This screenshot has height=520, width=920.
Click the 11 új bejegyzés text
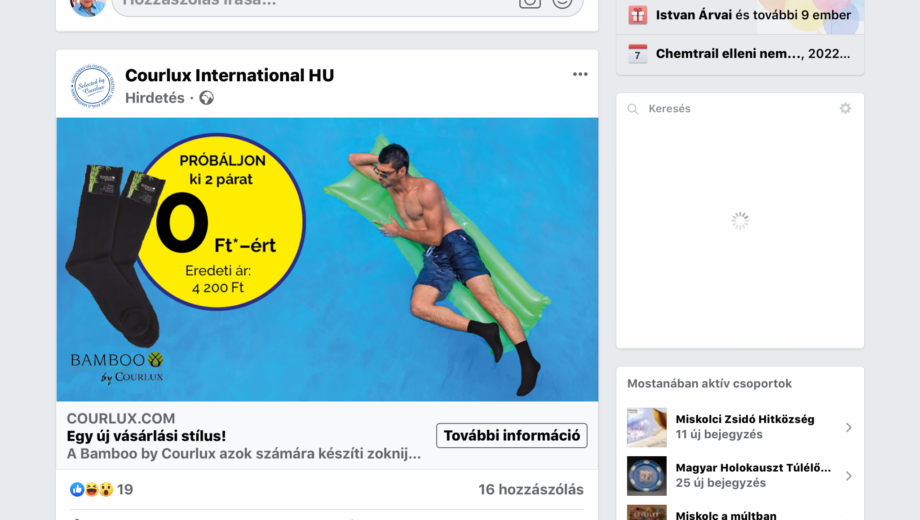(x=719, y=434)
